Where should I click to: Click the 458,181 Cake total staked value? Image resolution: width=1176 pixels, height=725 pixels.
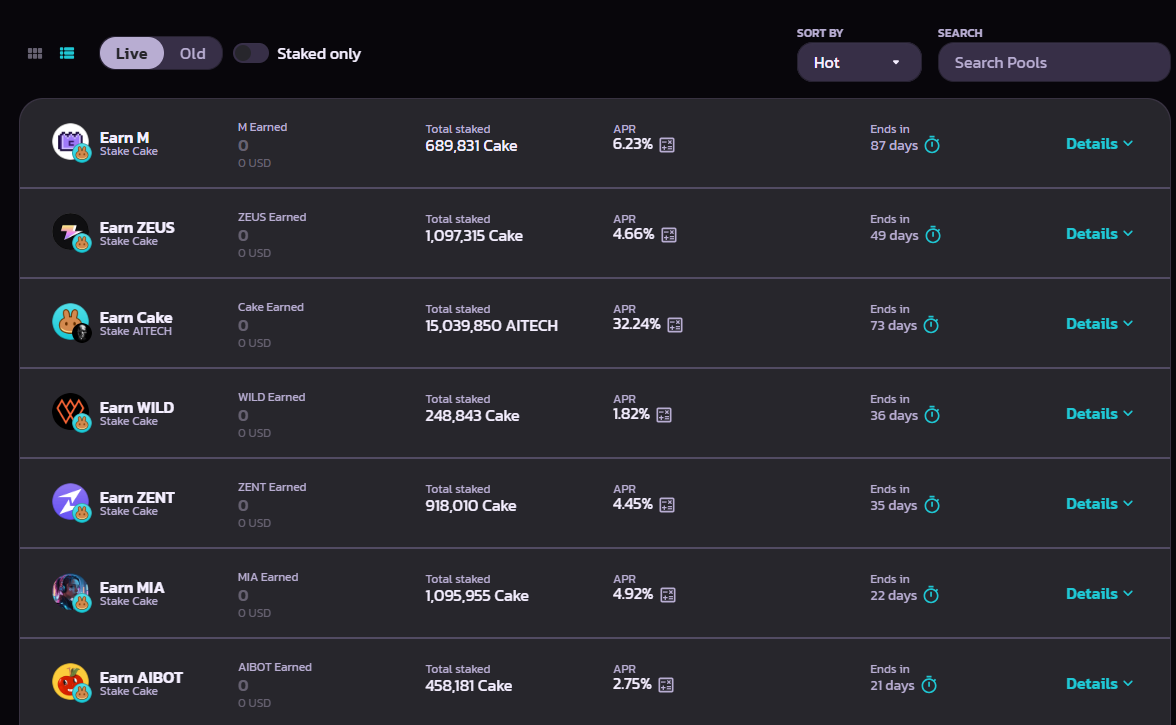coord(469,685)
